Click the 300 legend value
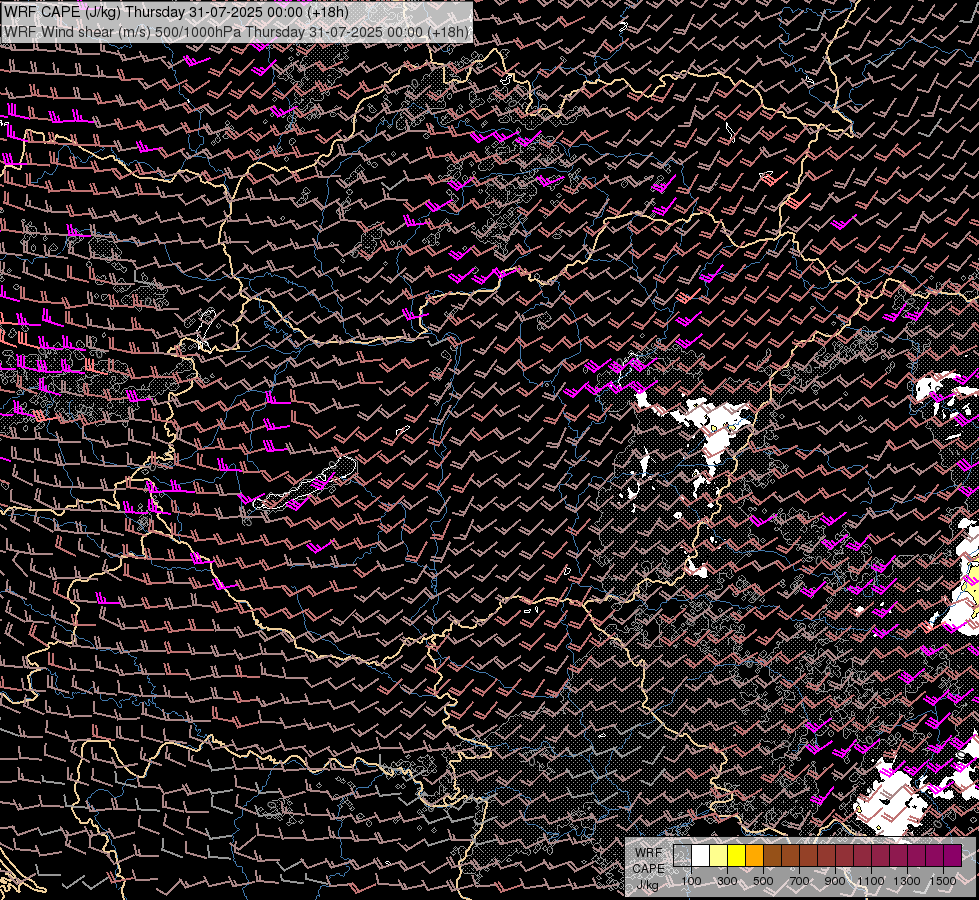979x900 pixels. pos(727,881)
